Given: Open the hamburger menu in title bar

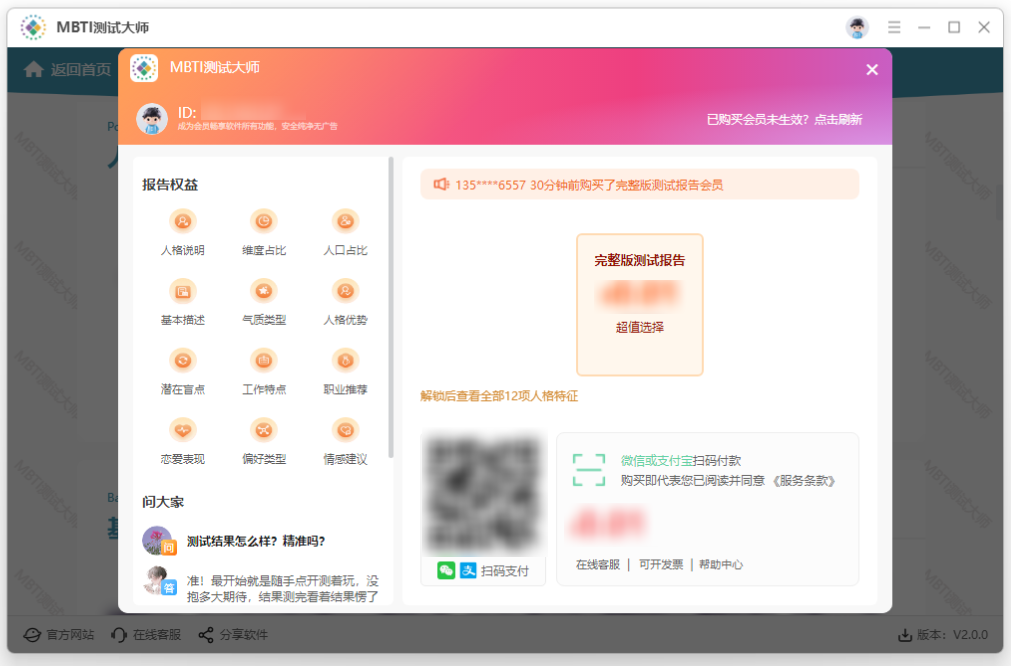Looking at the screenshot, I should pyautogui.click(x=894, y=27).
